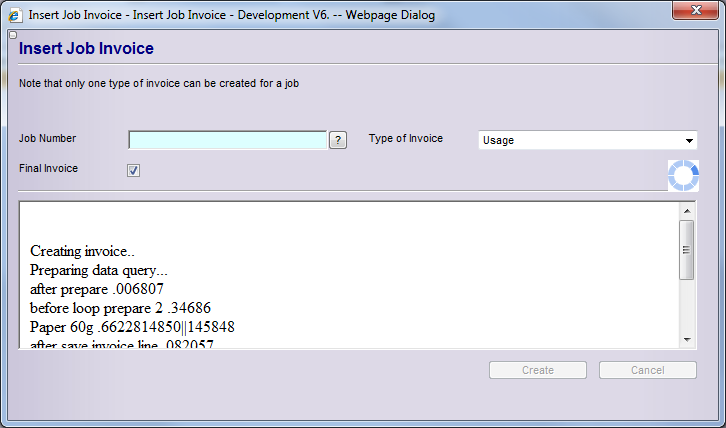The height and width of the screenshot is (428, 726).
Task: Click the Insert Job Invoice heading
Action: coord(86,48)
